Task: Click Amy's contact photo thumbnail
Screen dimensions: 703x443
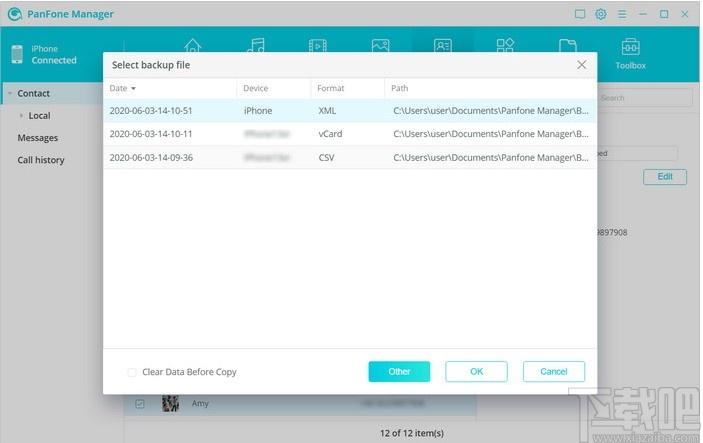Action: tap(170, 404)
